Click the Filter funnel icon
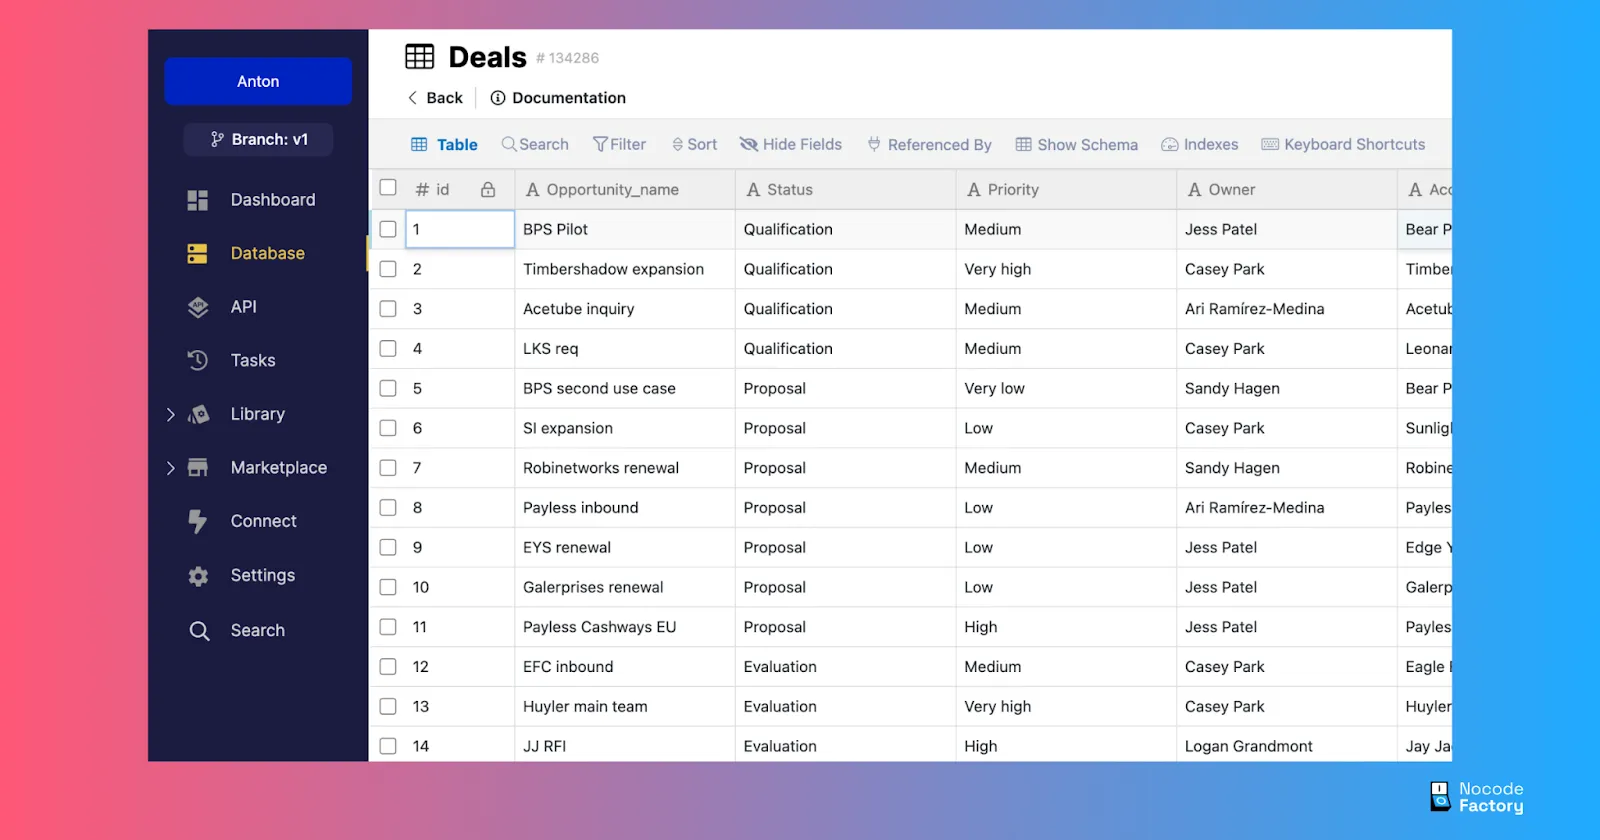The image size is (1600, 840). pyautogui.click(x=600, y=144)
